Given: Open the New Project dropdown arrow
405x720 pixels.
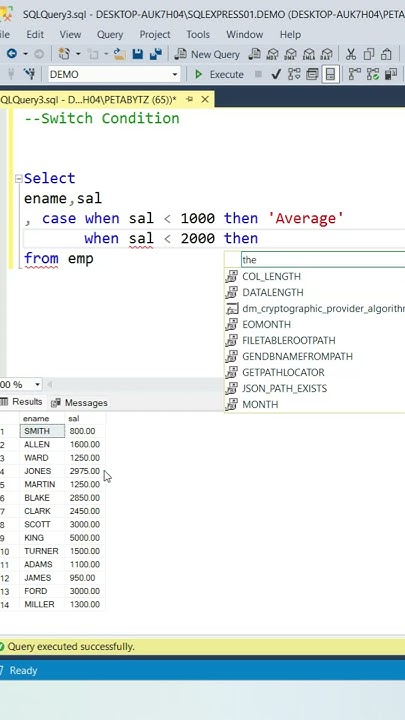Looking at the screenshot, I should pos(78,54).
